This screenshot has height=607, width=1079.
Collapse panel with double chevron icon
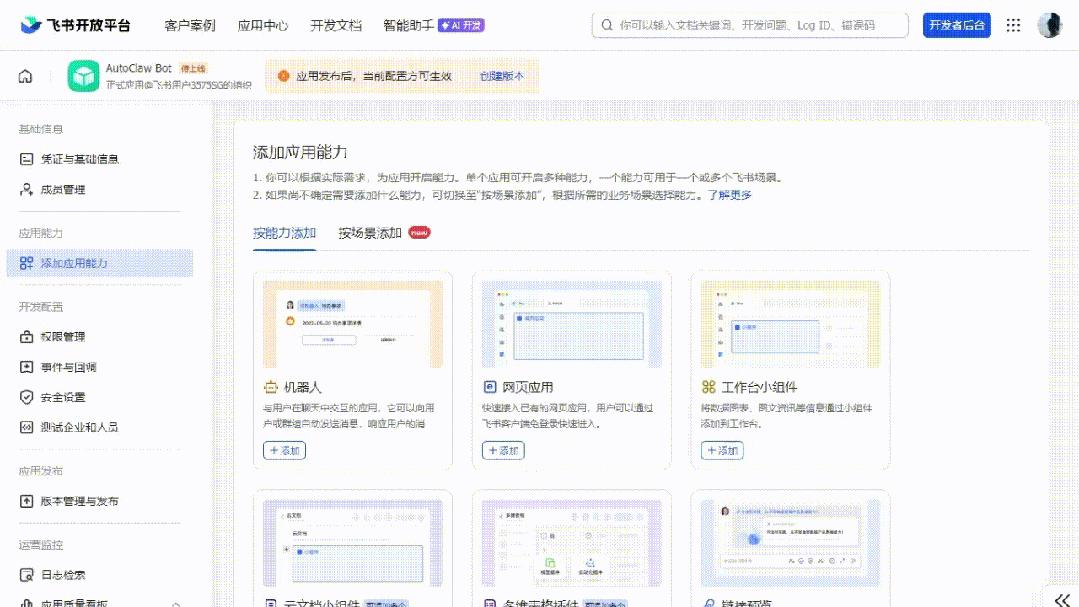point(1062,599)
